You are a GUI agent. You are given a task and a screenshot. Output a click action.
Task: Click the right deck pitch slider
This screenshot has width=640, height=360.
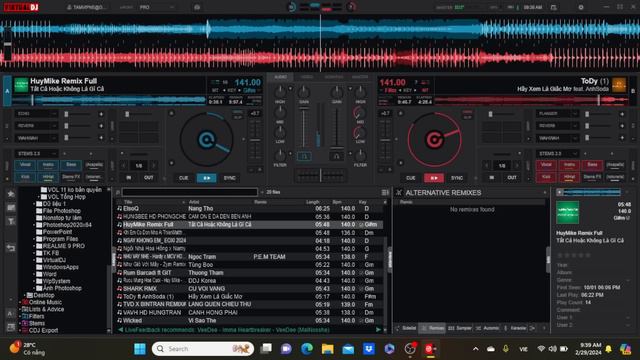(385, 140)
